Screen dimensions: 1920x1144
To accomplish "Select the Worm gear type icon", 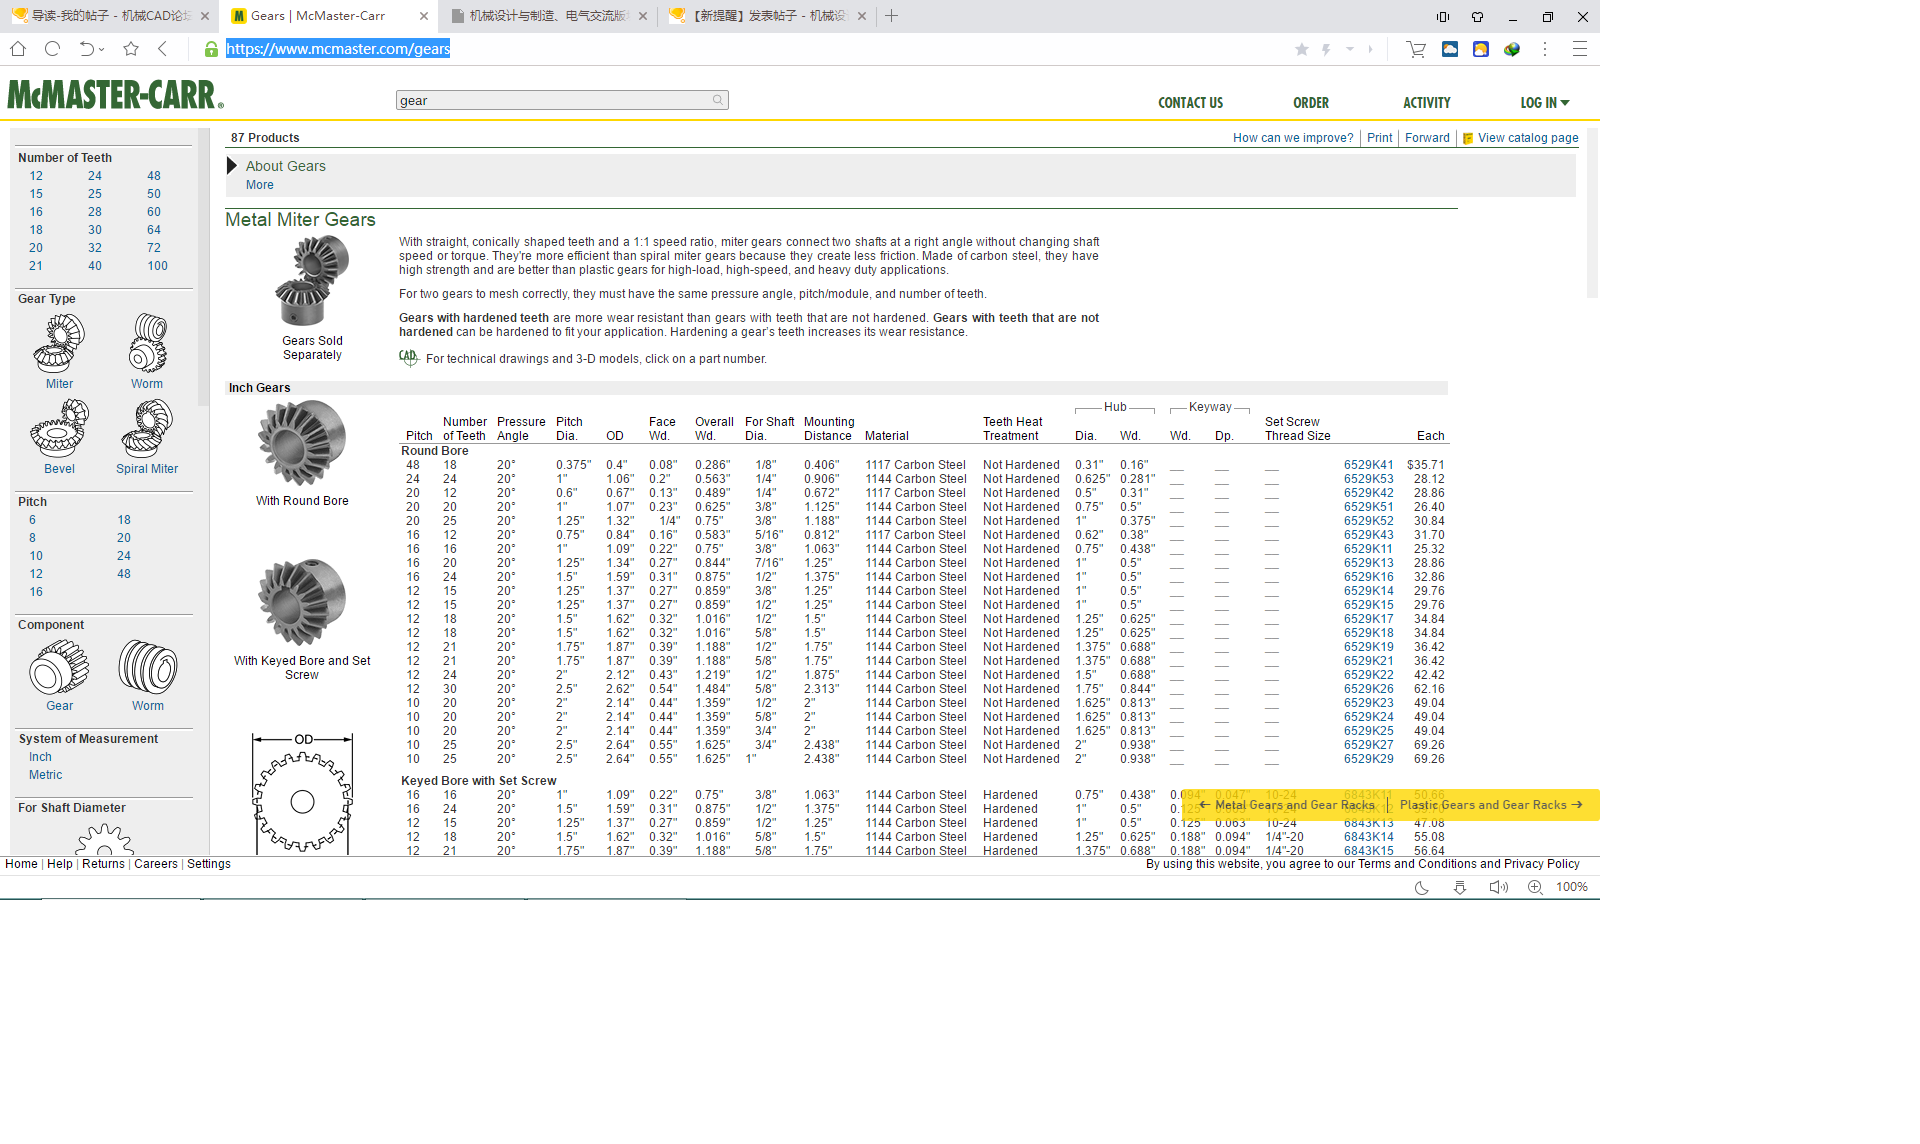I will (147, 343).
